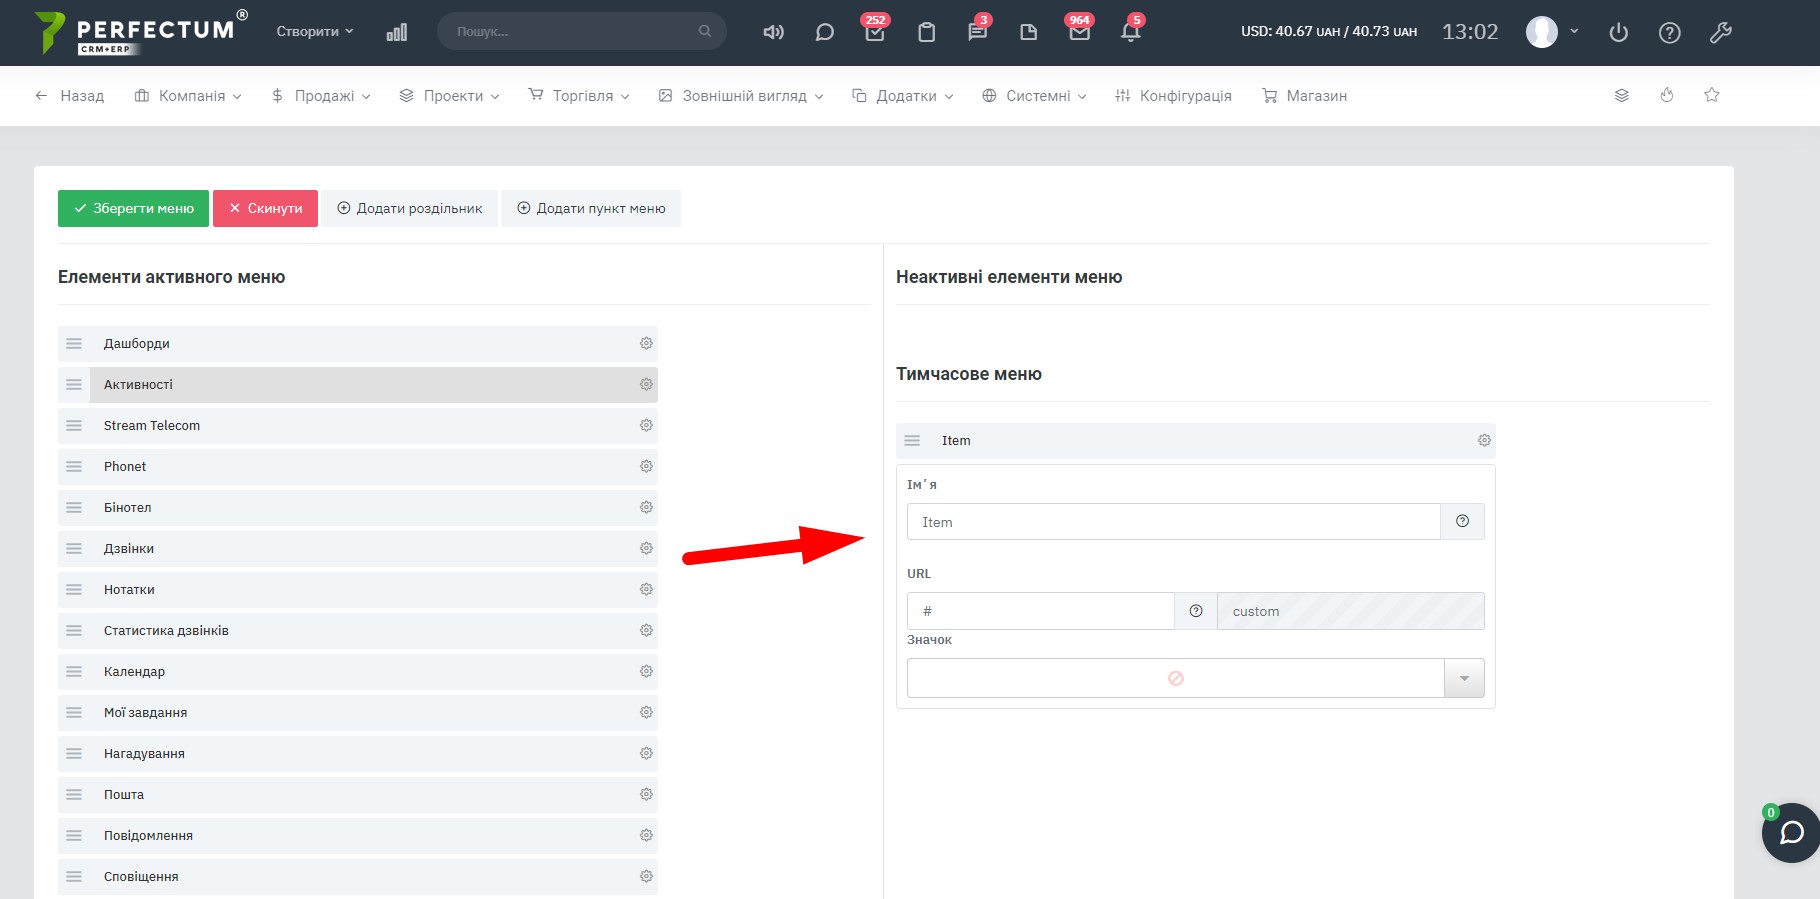Expand the Створити dropdown
Viewport: 1820px width, 899px height.
(x=315, y=32)
